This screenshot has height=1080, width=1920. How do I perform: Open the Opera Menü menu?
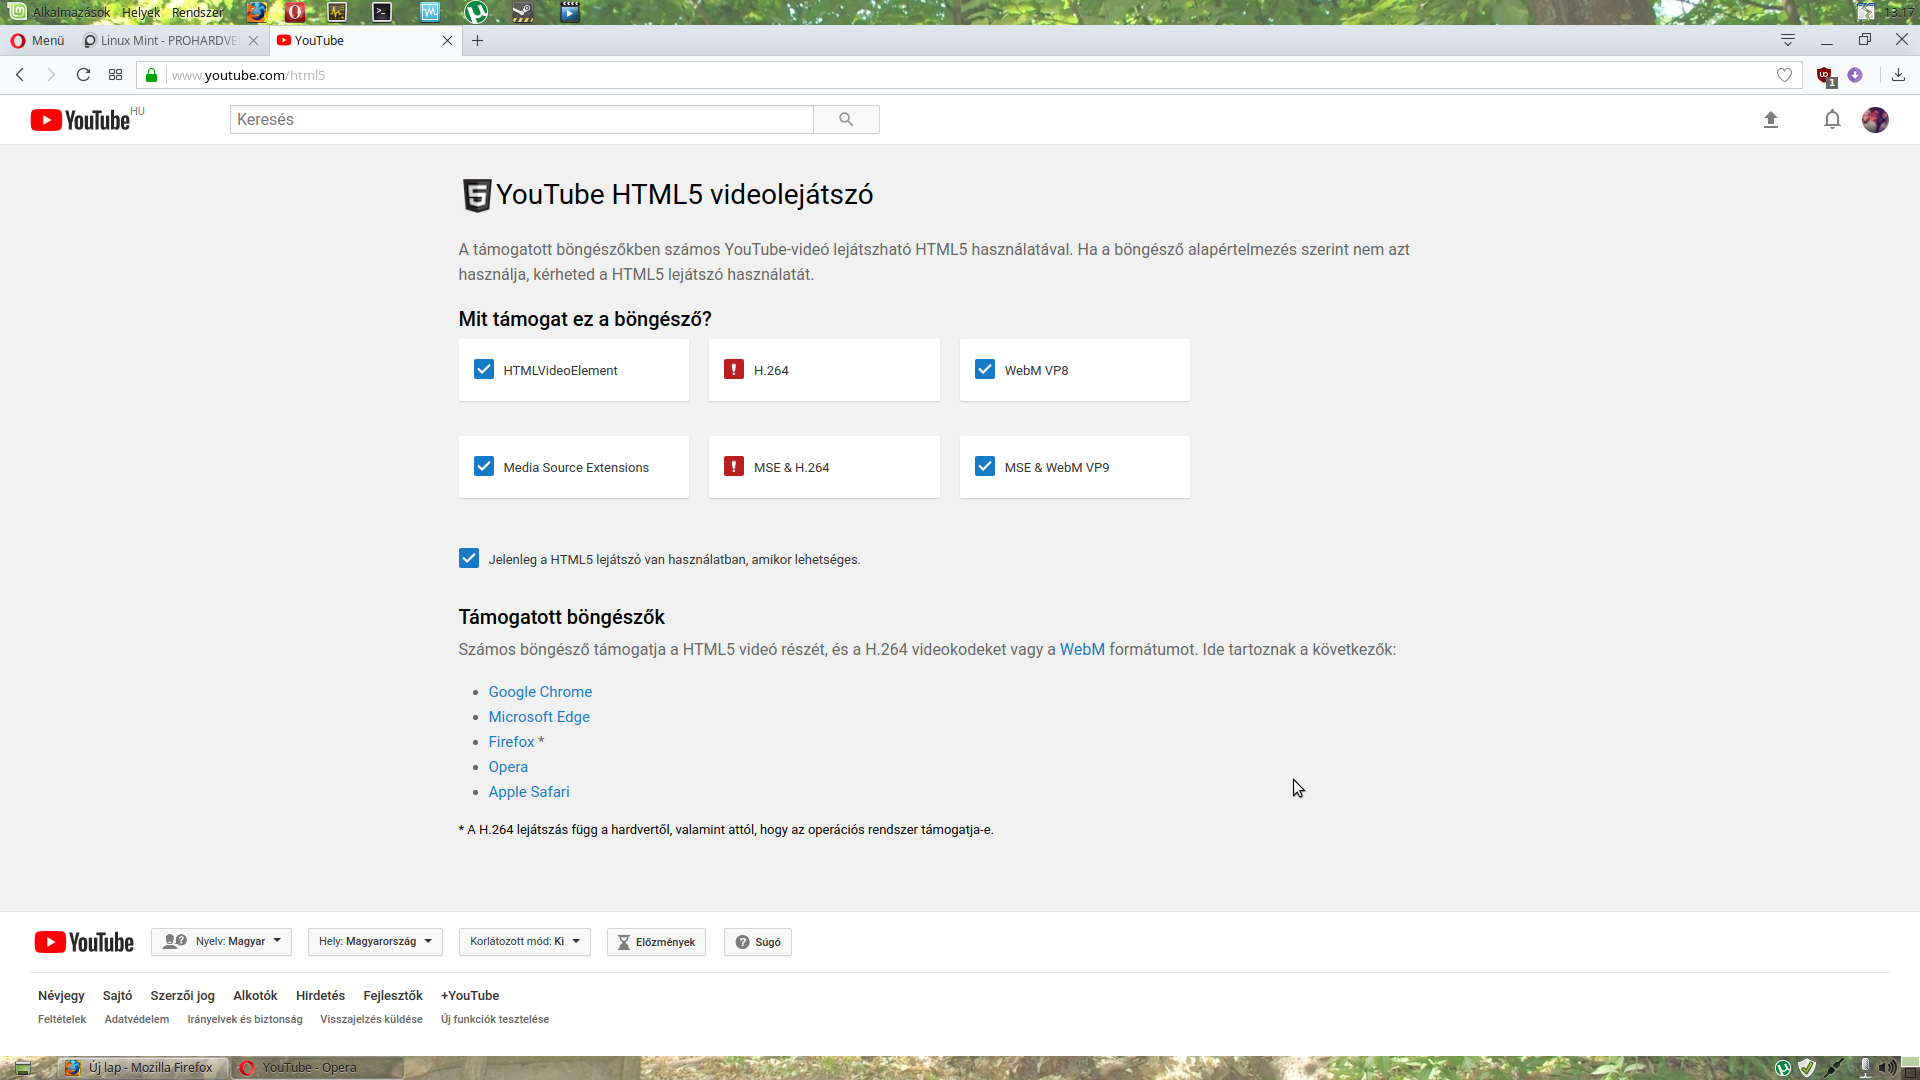click(37, 41)
